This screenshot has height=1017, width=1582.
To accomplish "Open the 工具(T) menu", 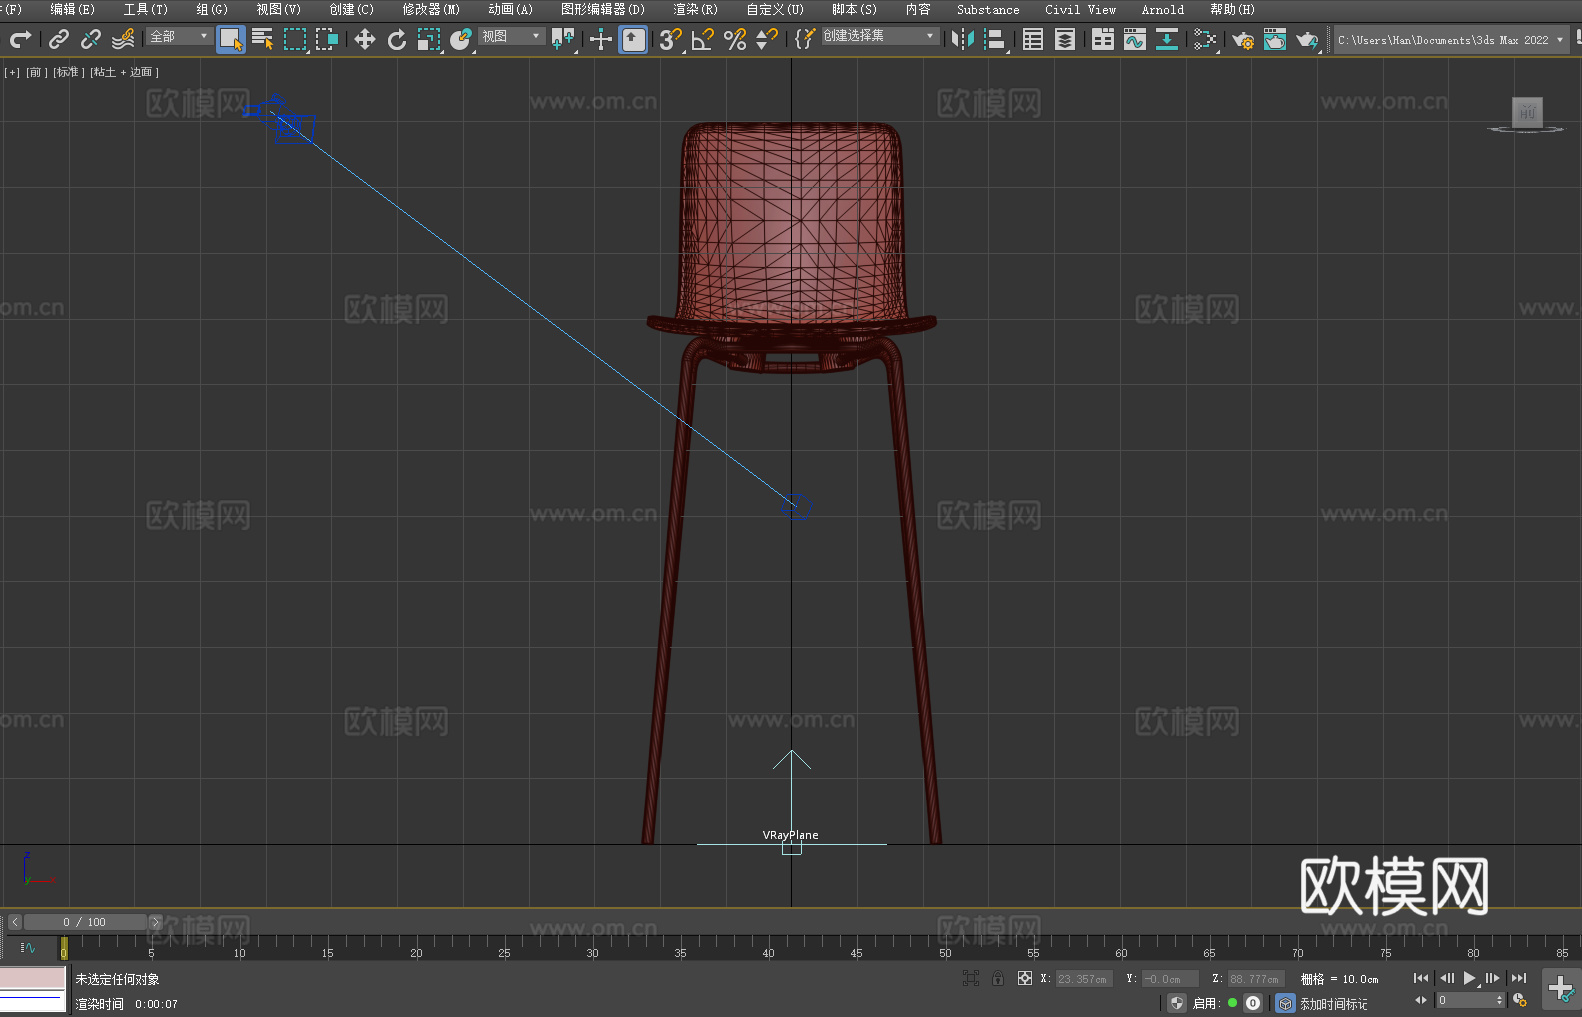I will [x=145, y=9].
